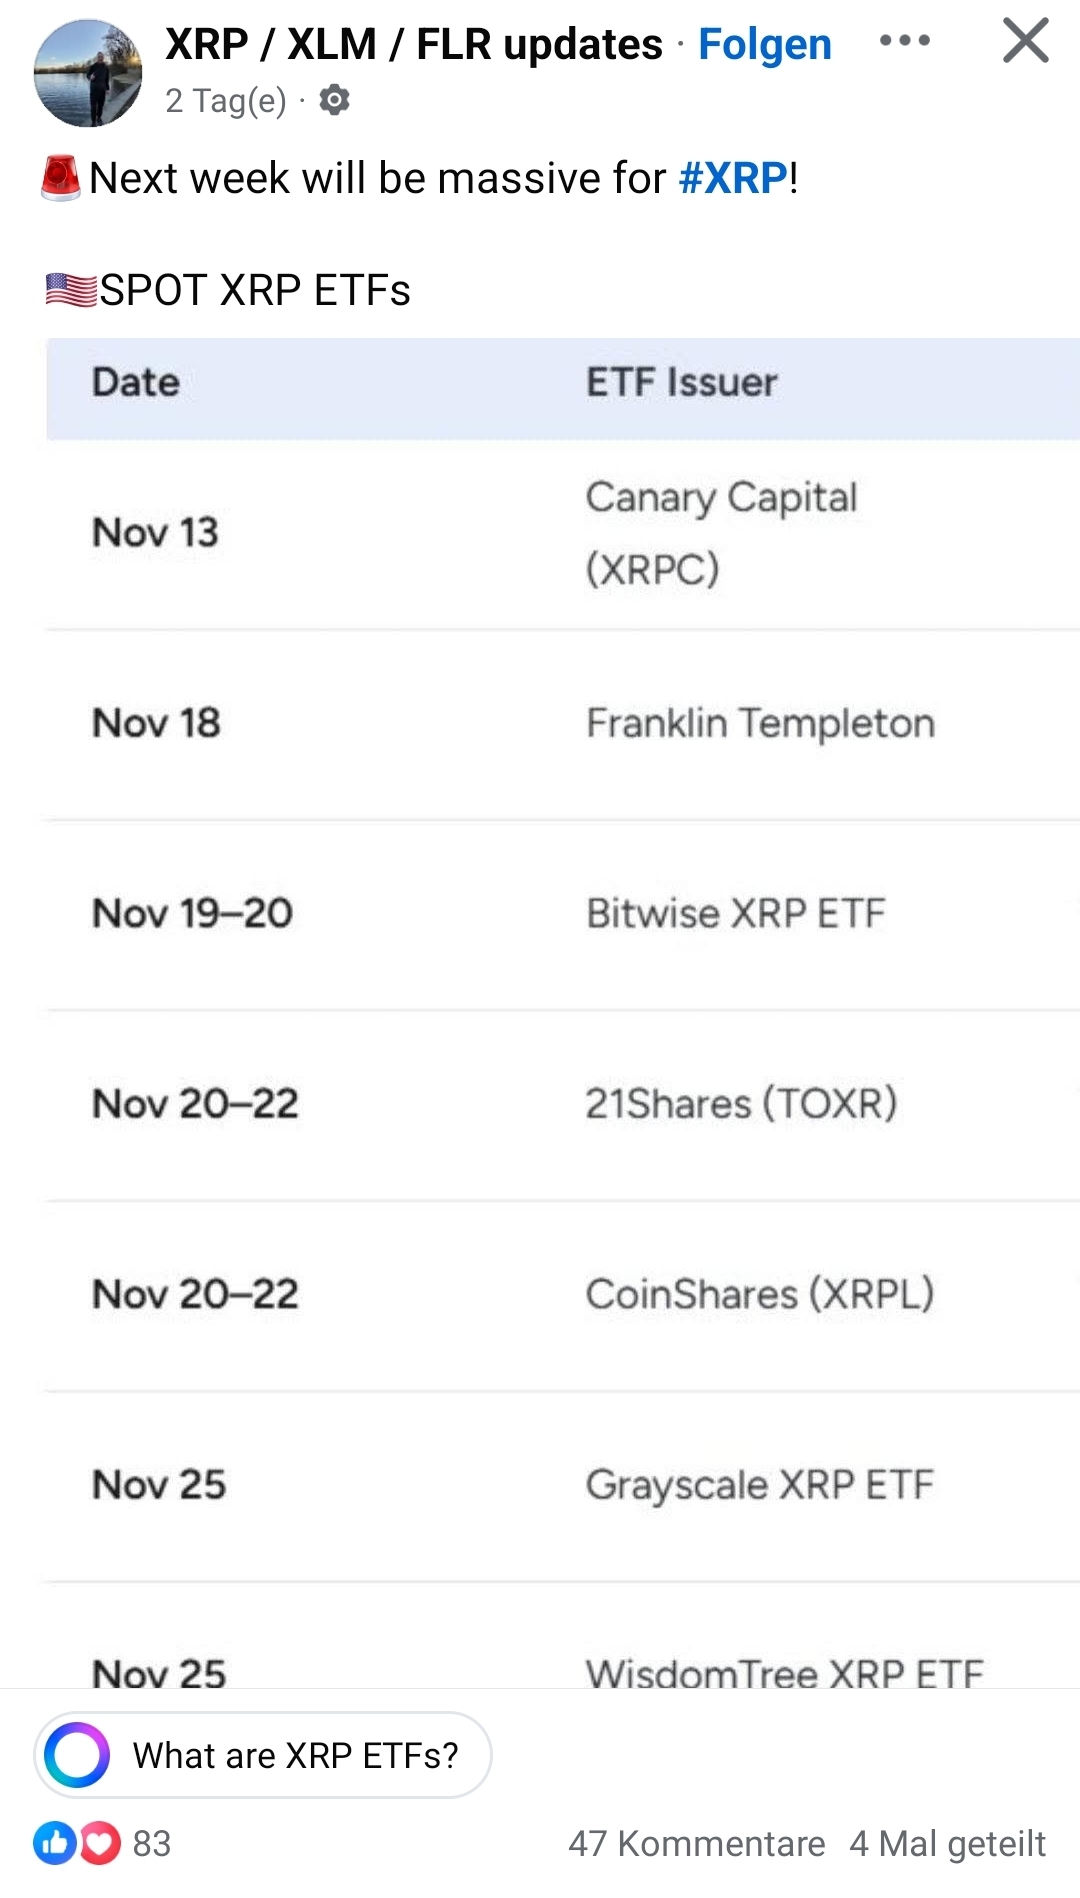Open the three-dots post options menu
1080x1898 pixels.
click(x=904, y=42)
